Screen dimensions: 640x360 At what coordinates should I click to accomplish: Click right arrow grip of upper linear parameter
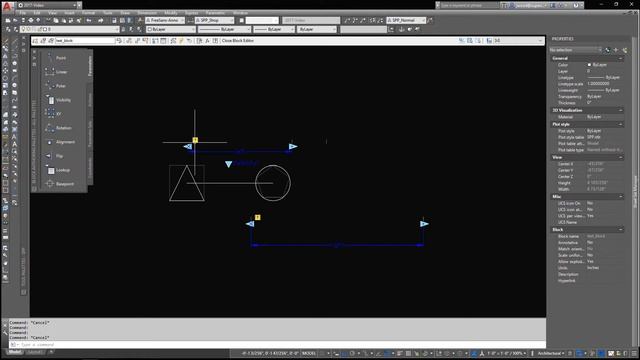pos(293,147)
